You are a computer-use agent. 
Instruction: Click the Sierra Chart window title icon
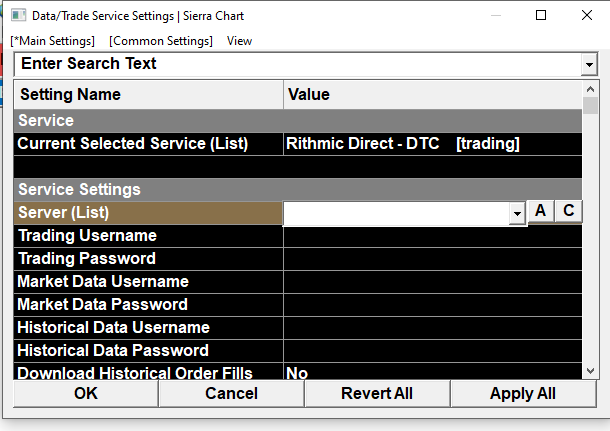(18, 16)
